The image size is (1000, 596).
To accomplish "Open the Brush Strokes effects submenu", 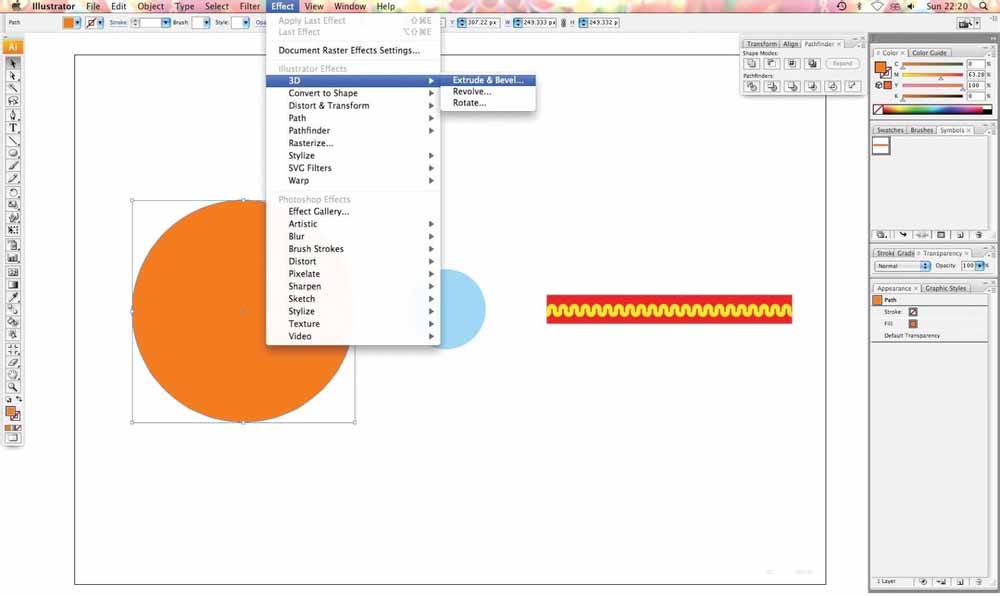I will pyautogui.click(x=353, y=249).
